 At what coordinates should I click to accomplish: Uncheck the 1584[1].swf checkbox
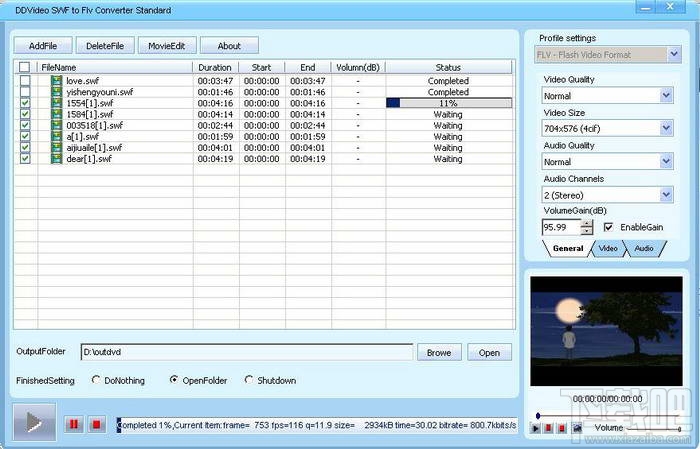tap(25, 114)
